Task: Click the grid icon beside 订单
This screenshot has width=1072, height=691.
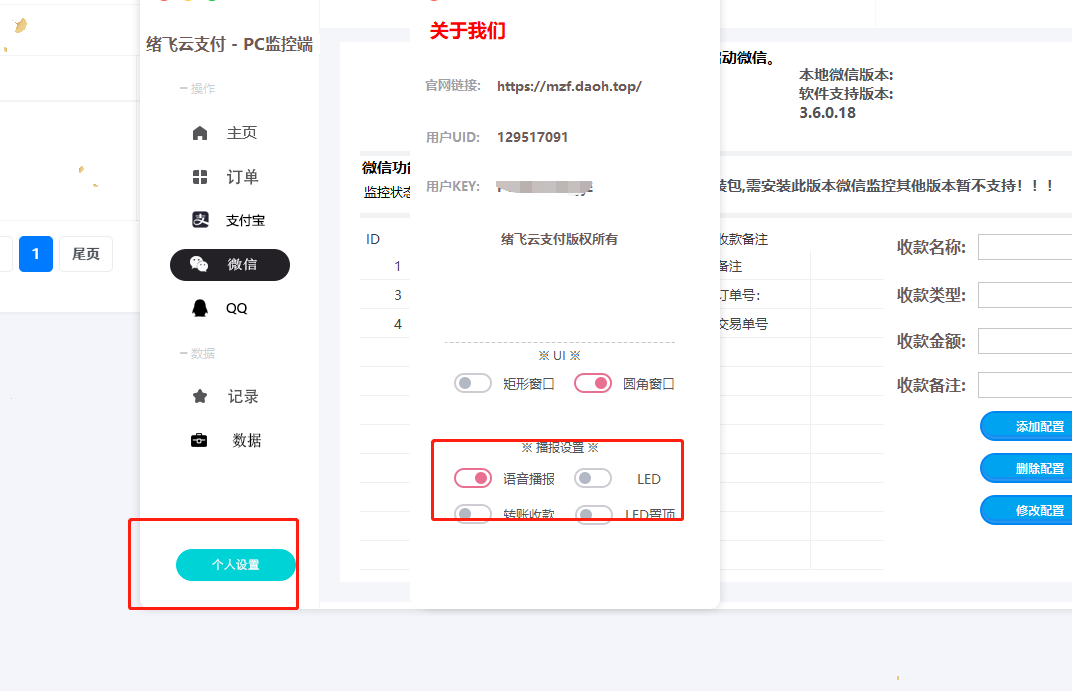Action: coord(200,177)
